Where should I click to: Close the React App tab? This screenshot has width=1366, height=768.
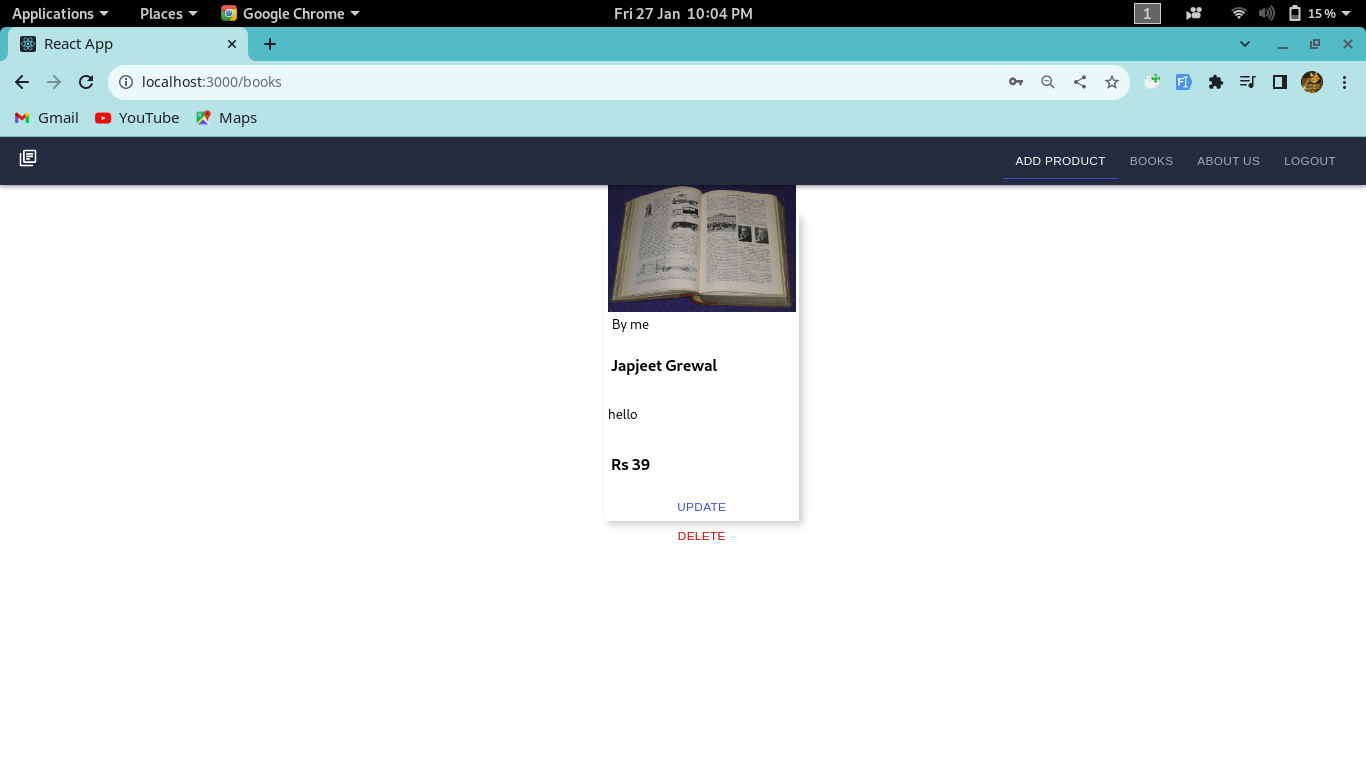pos(232,44)
